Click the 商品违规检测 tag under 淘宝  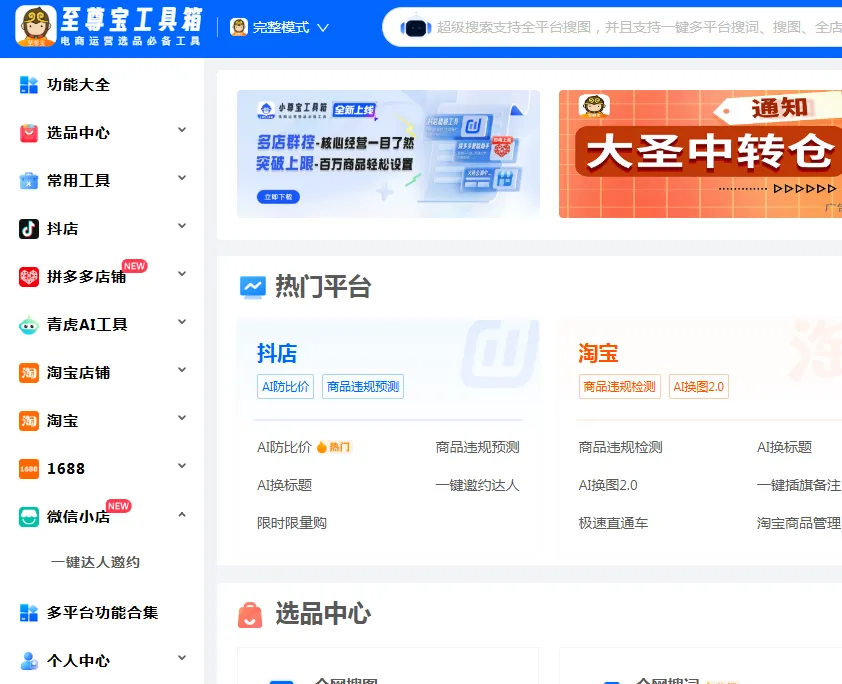pos(620,387)
